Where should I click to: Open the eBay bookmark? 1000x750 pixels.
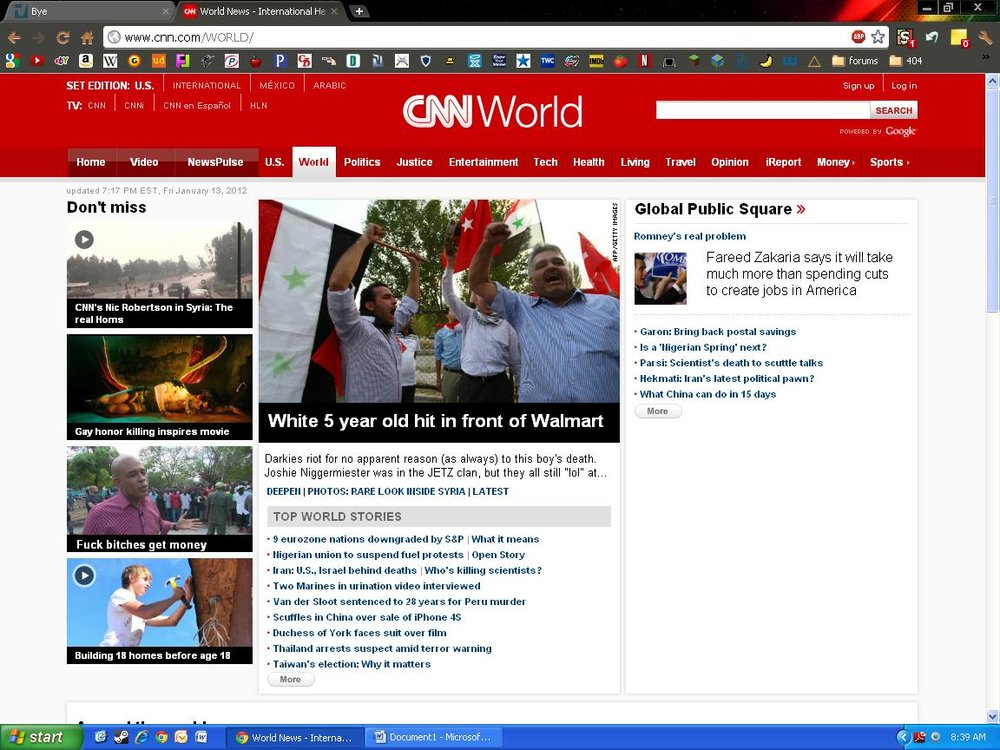(x=61, y=61)
